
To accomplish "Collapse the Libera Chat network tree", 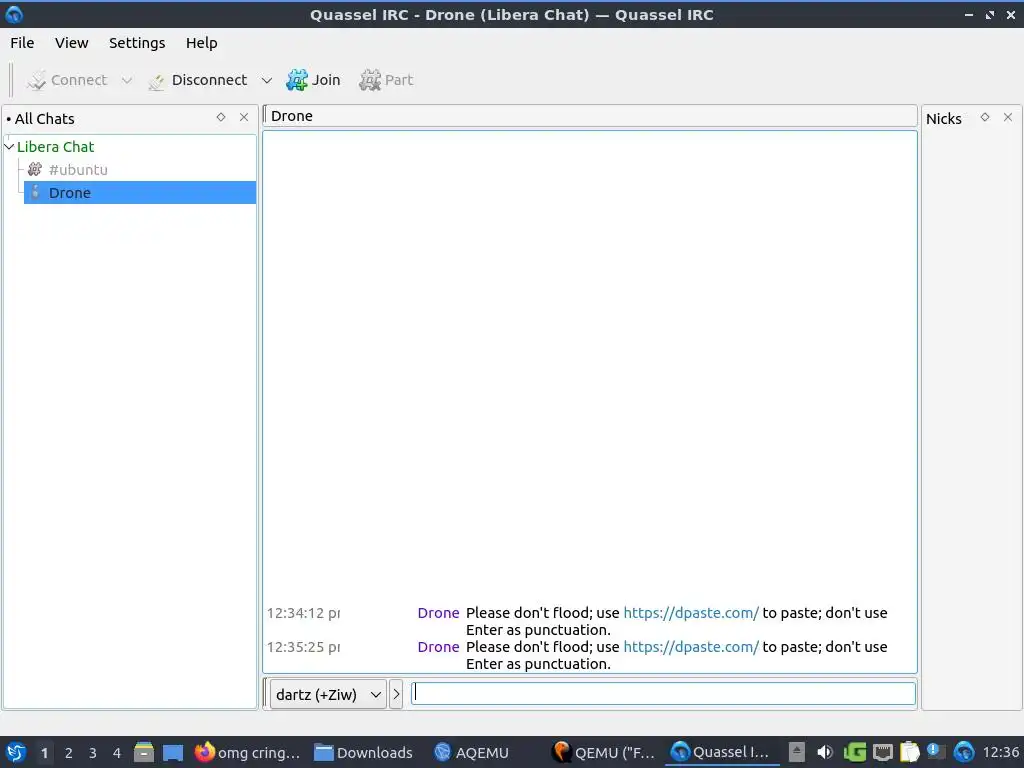I will pyautogui.click(x=9, y=147).
